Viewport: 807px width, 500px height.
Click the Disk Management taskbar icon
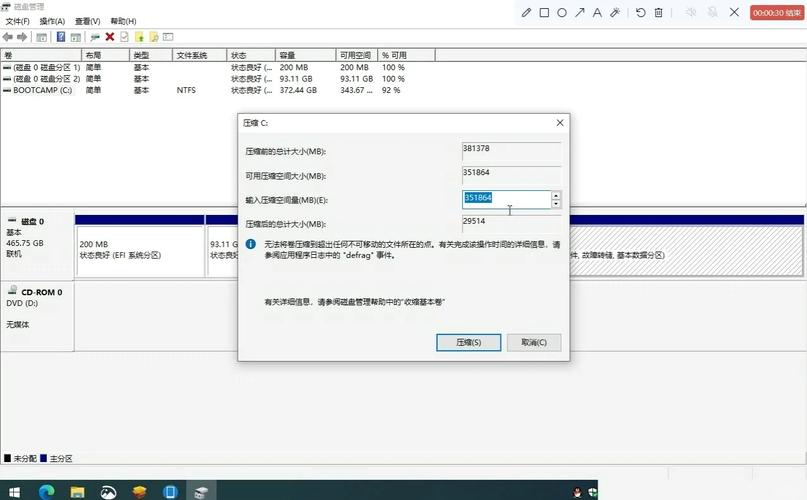click(201, 491)
